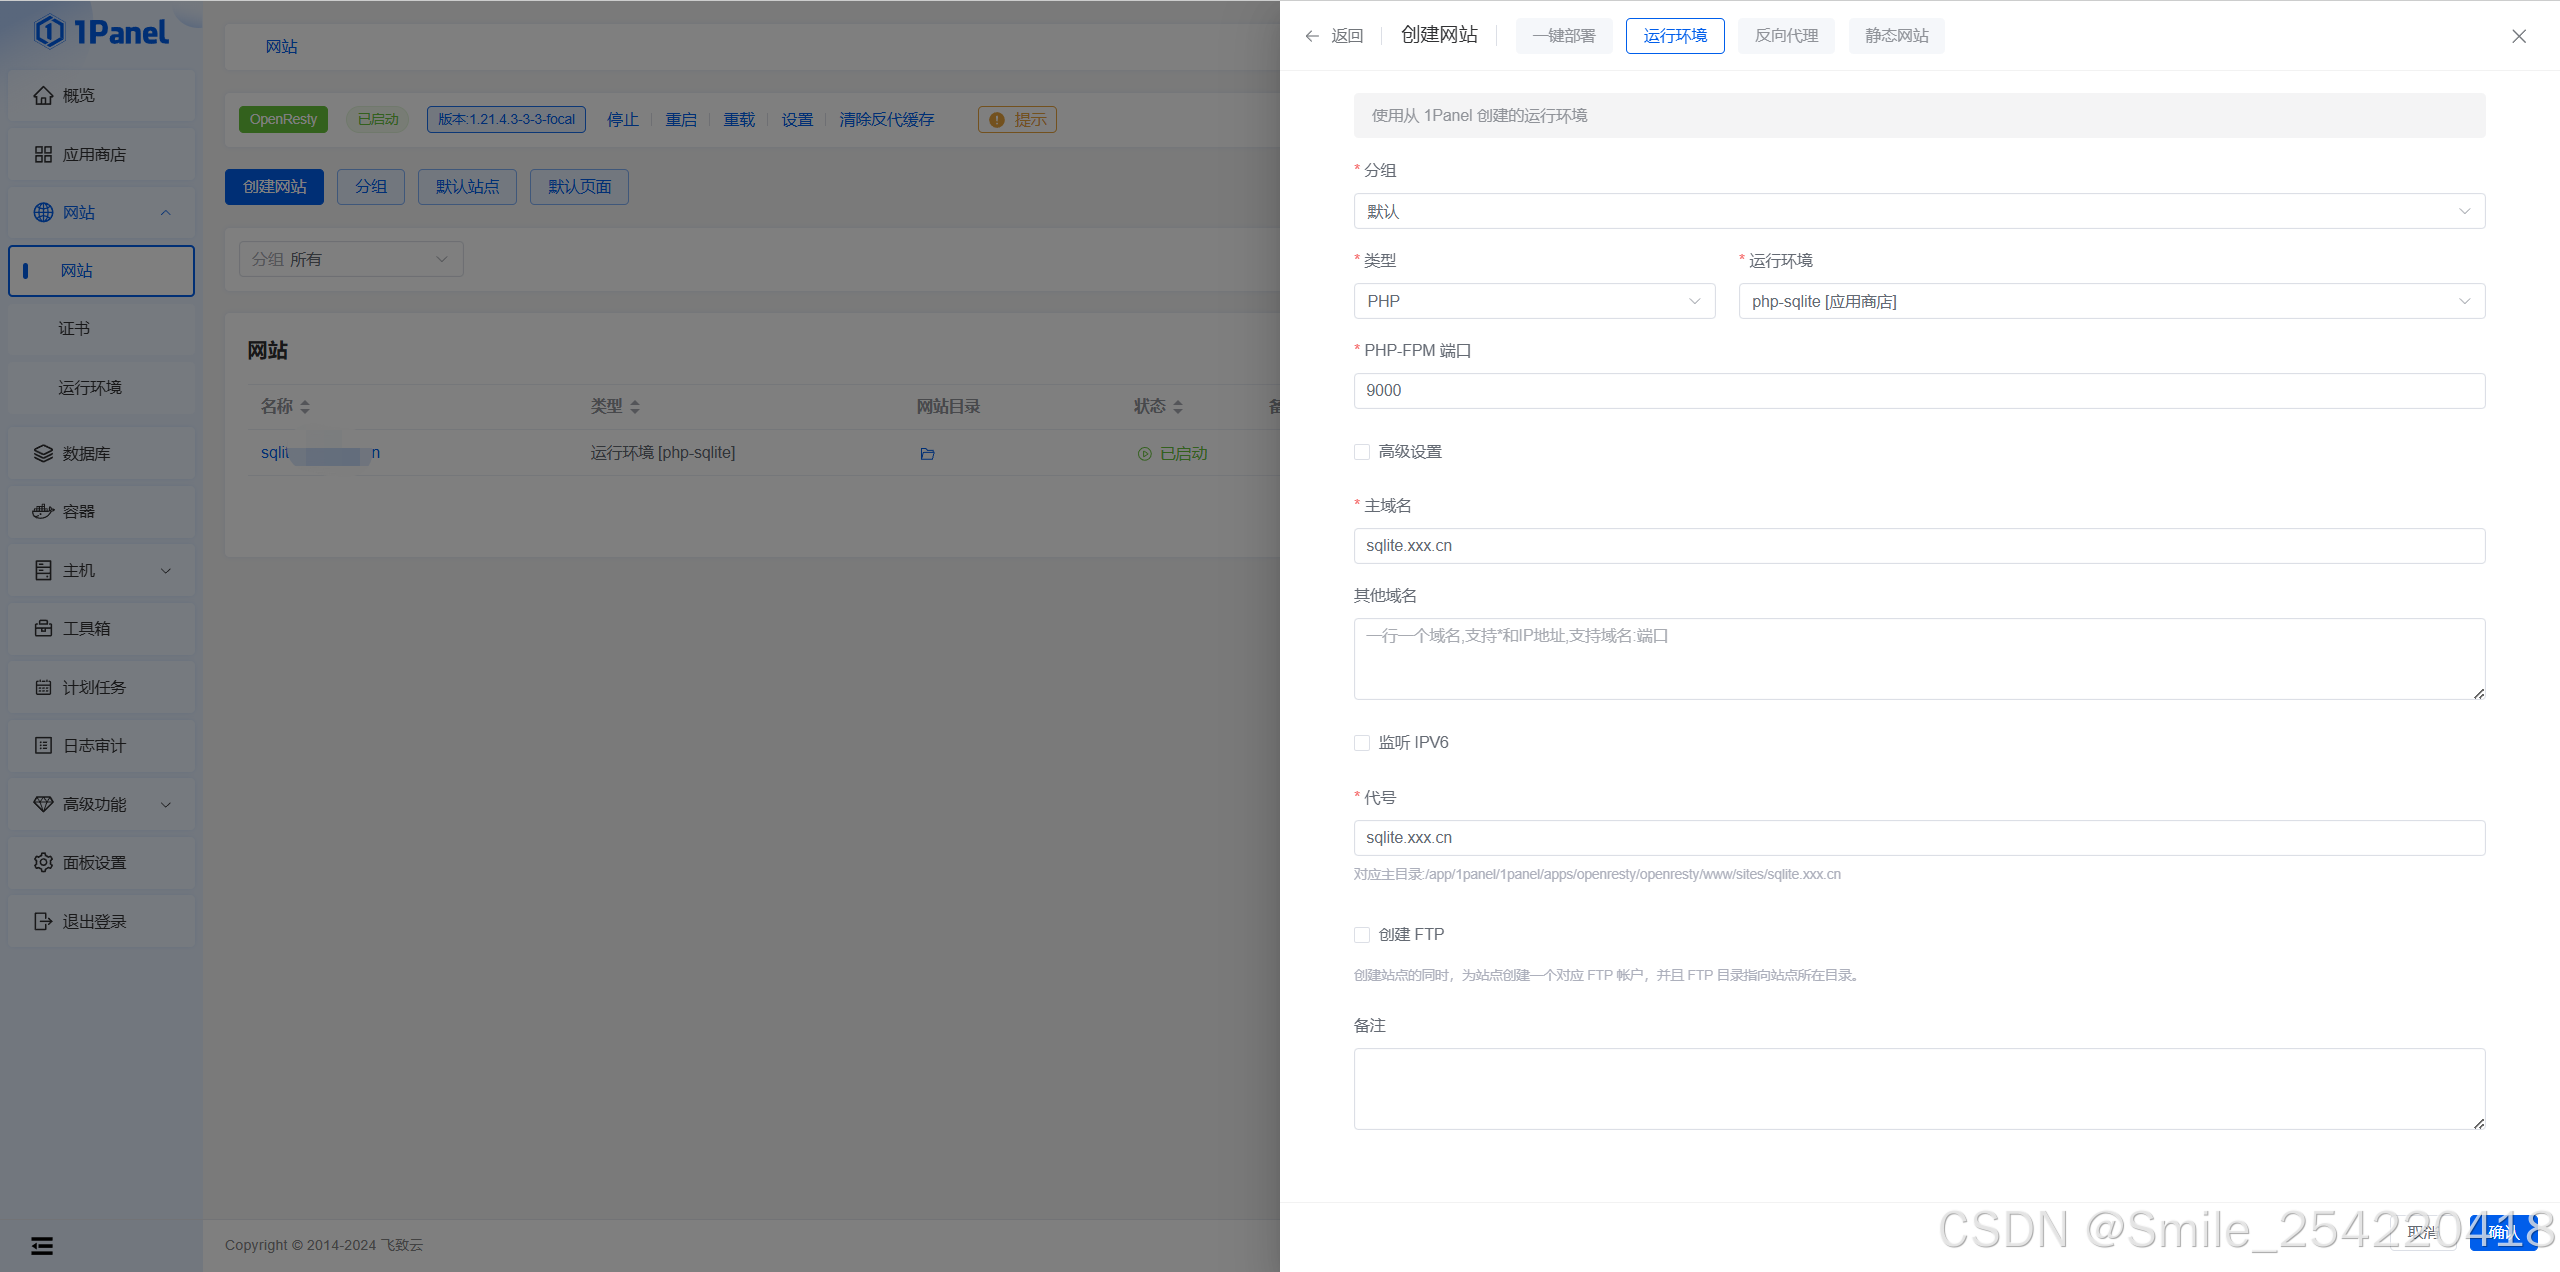Check the 监听 IPV6 option
The image size is (2560, 1272).
1362,743
